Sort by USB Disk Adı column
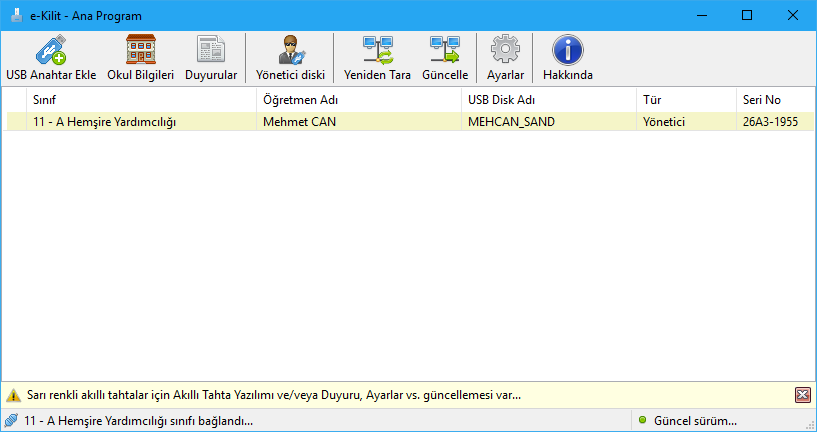 click(549, 100)
